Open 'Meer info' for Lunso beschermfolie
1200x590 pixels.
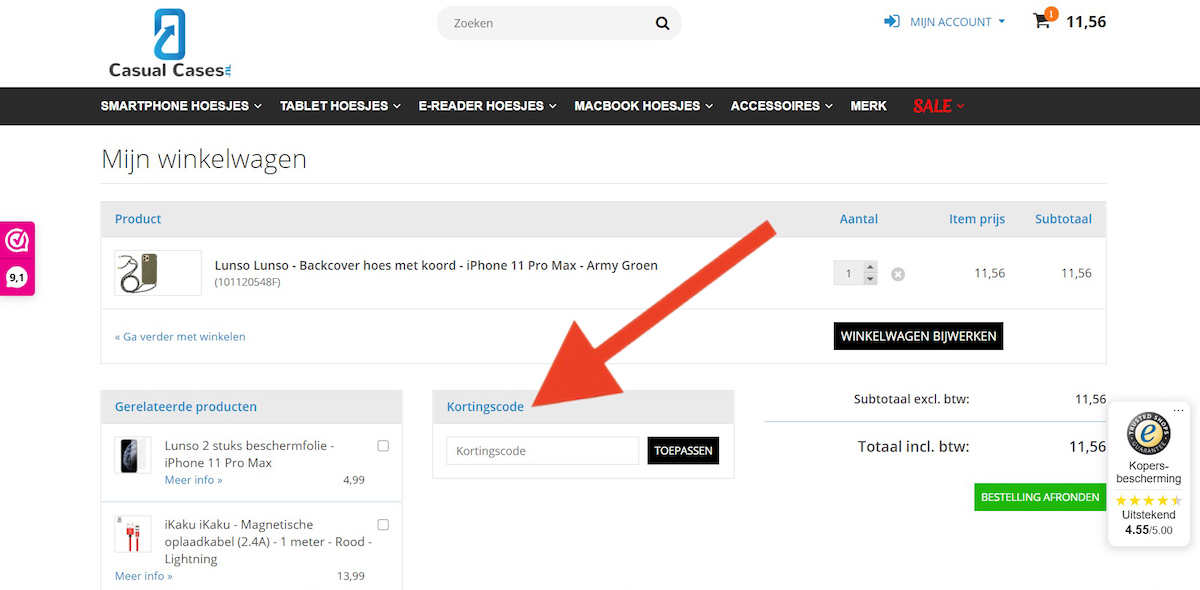pyautogui.click(x=194, y=480)
